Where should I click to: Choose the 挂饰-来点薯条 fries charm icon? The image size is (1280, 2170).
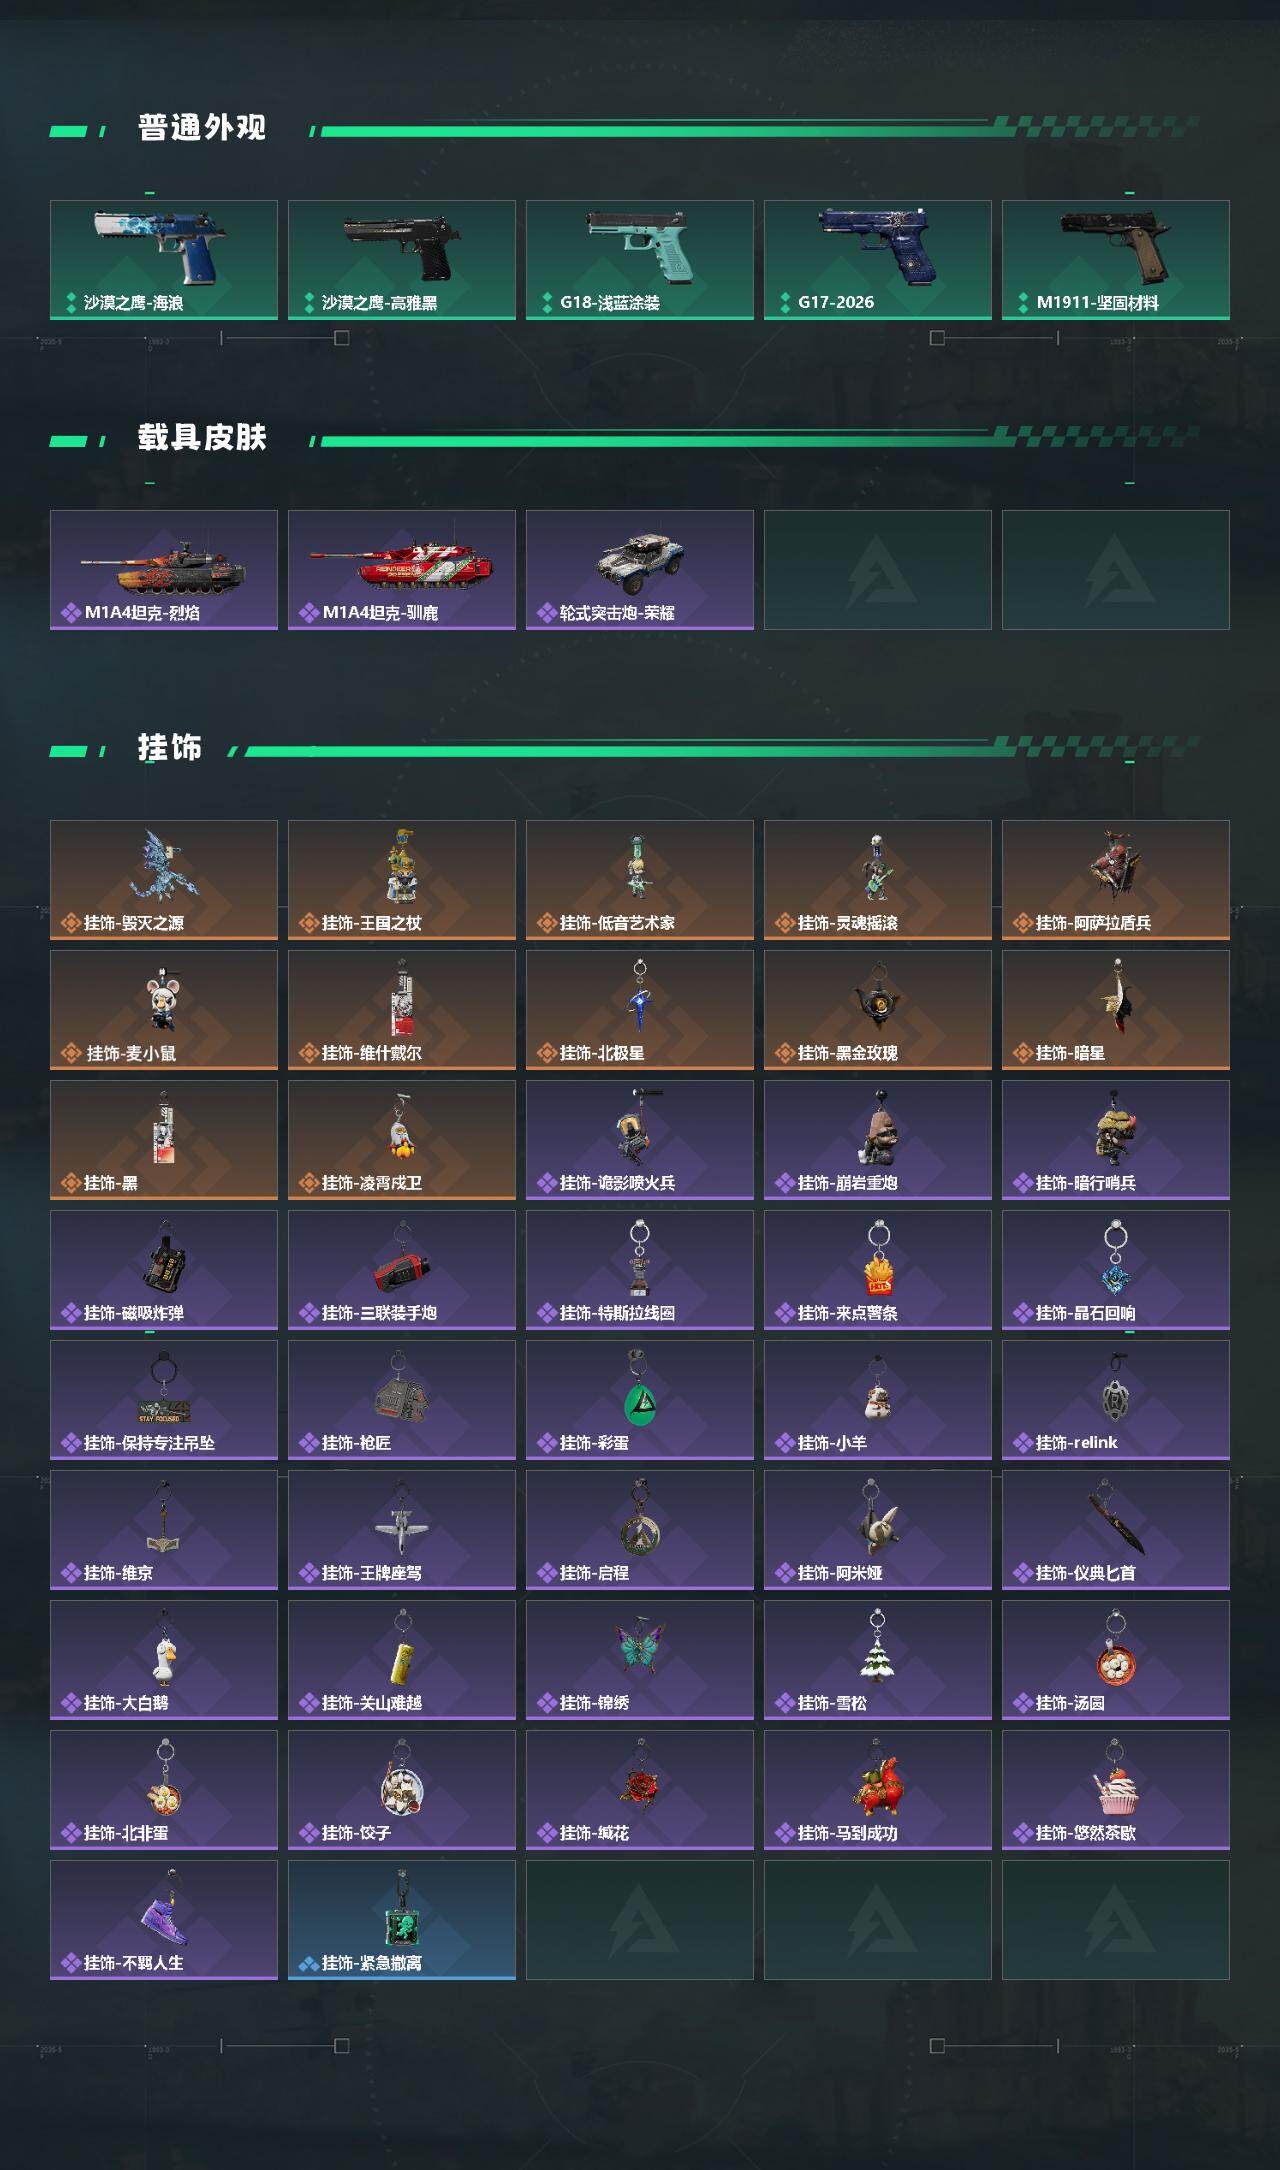(x=878, y=1258)
